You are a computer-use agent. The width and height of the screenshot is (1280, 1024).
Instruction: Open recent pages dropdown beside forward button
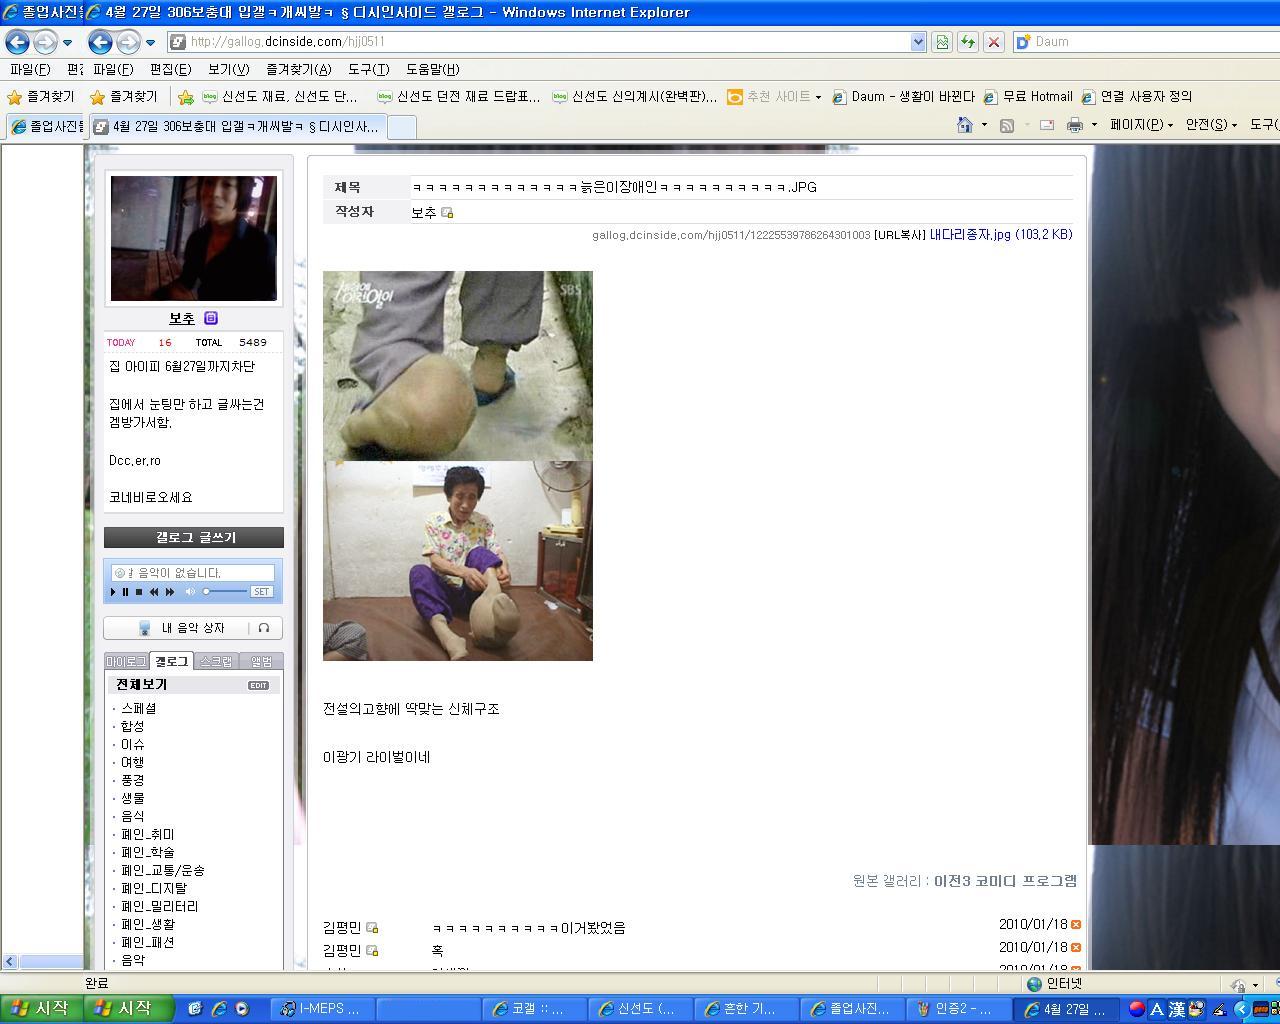[150, 42]
